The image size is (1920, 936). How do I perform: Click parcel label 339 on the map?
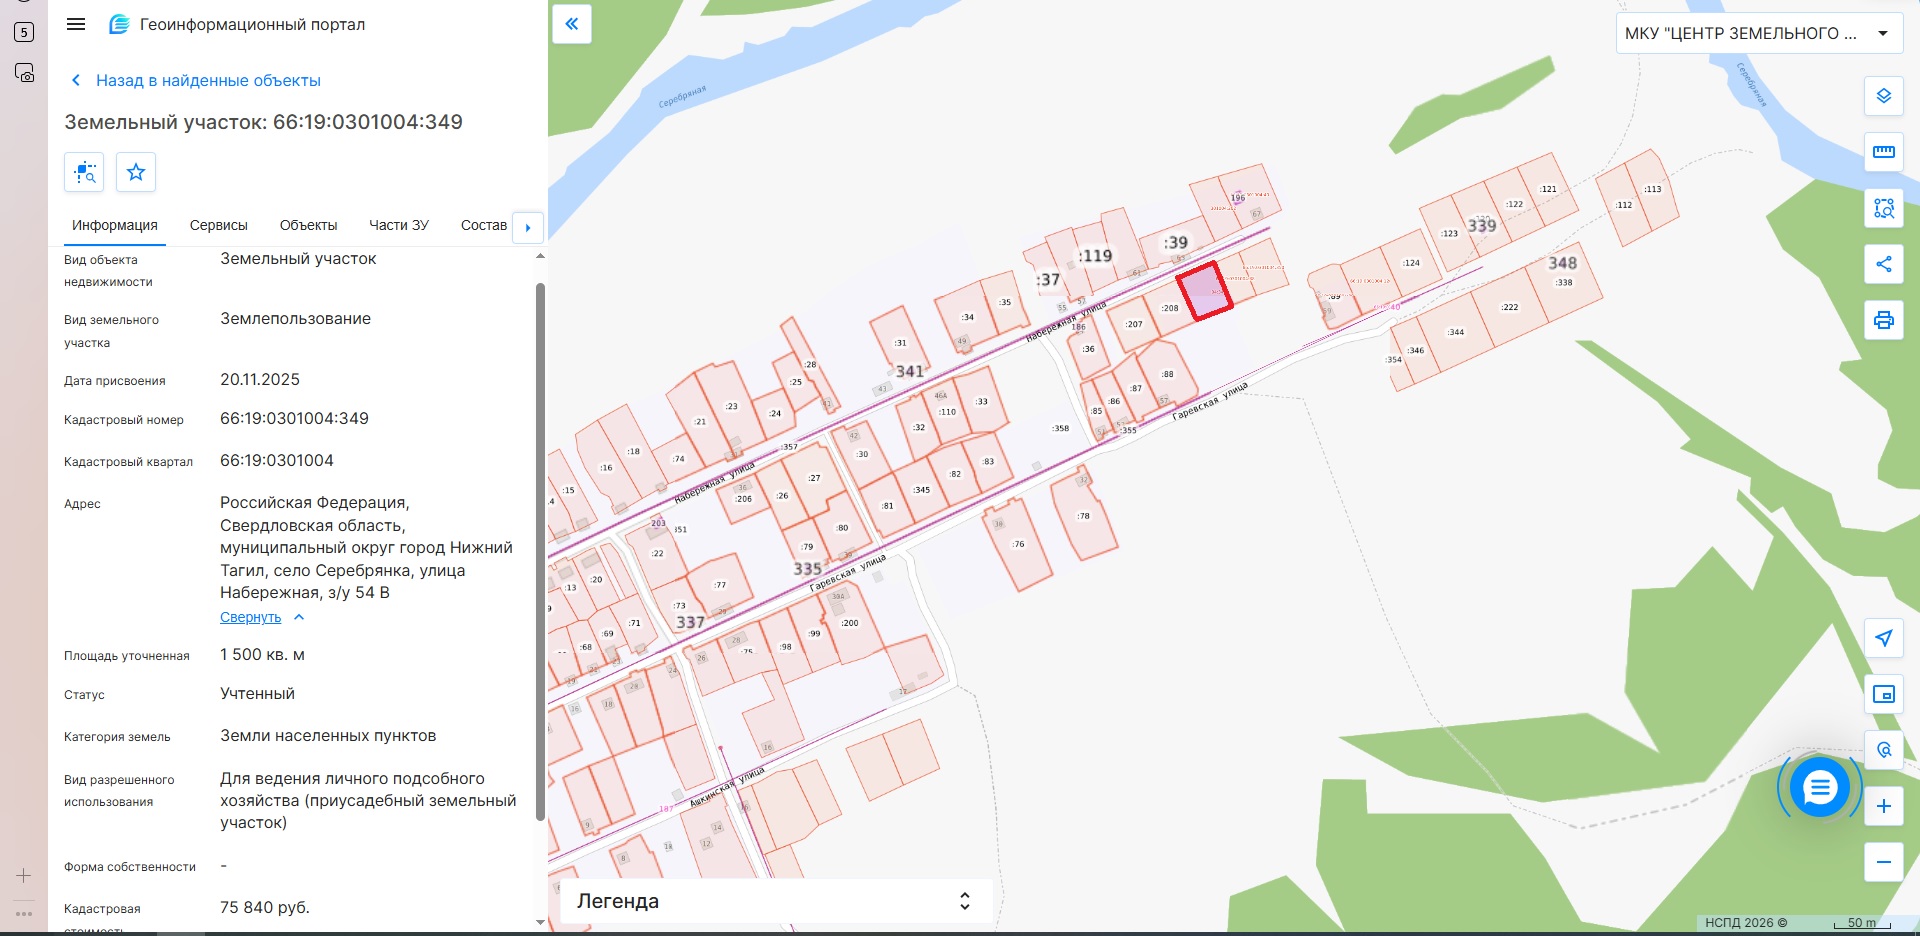[1482, 226]
